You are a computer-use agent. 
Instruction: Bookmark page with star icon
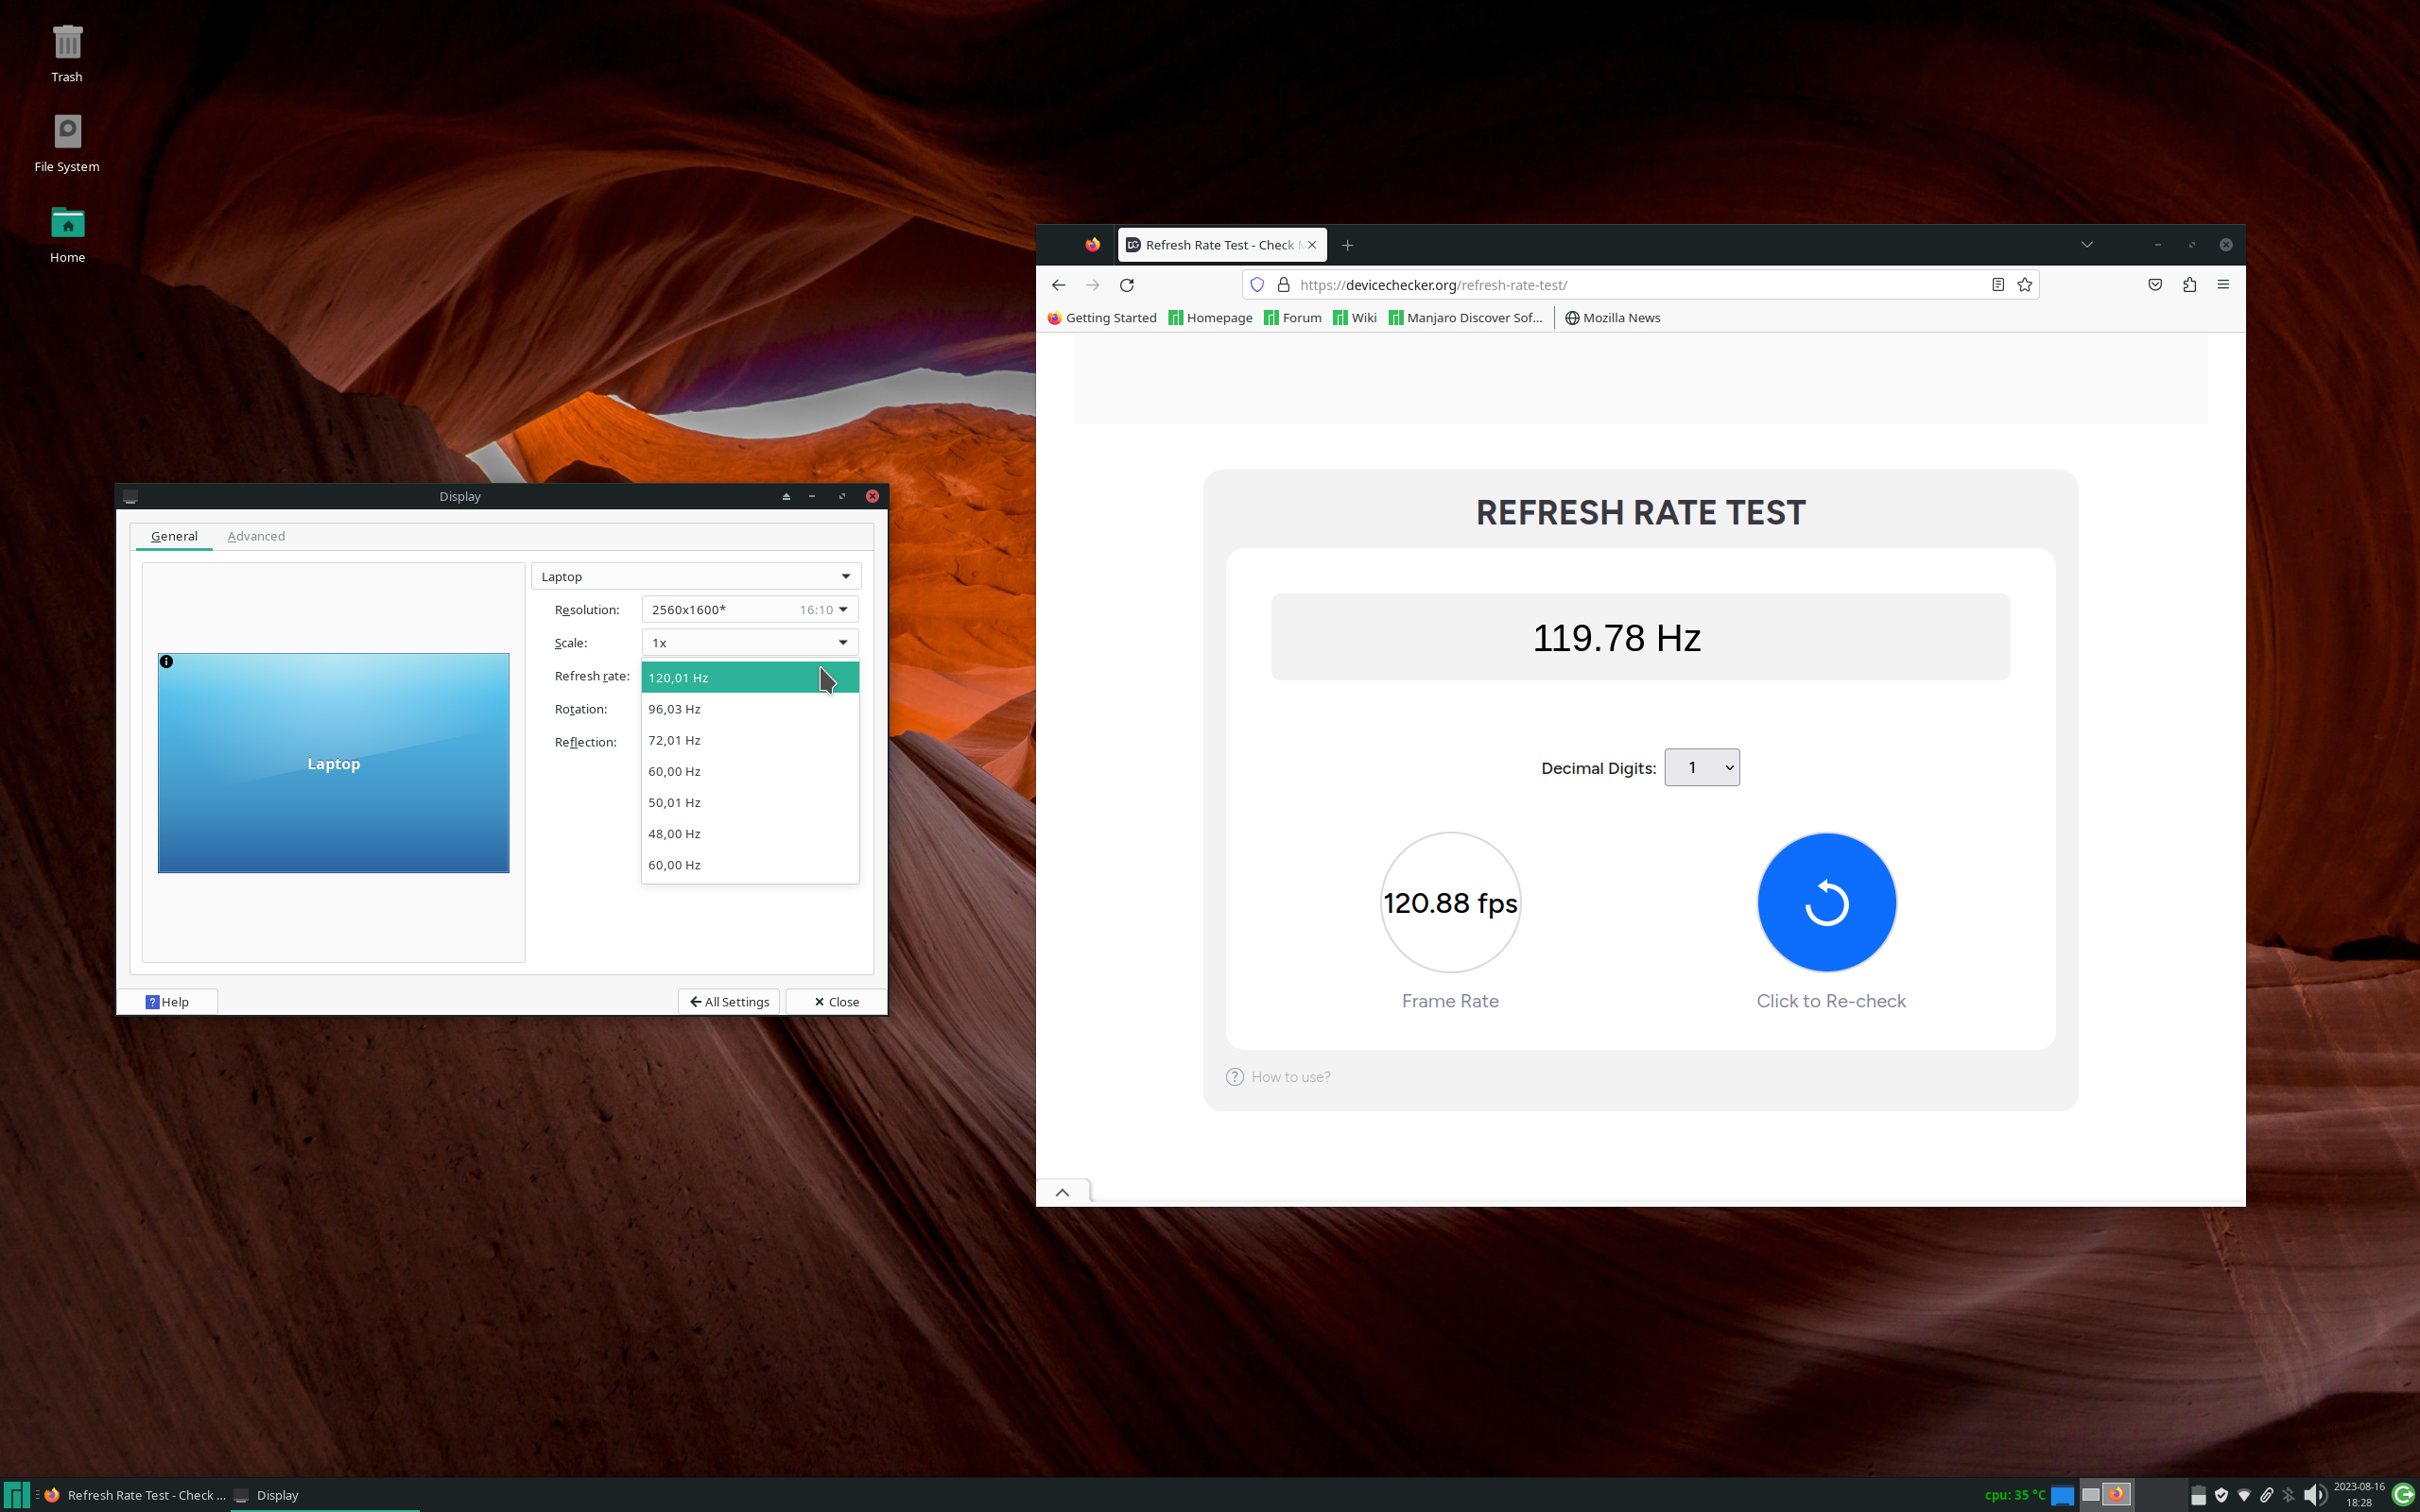(x=2025, y=285)
